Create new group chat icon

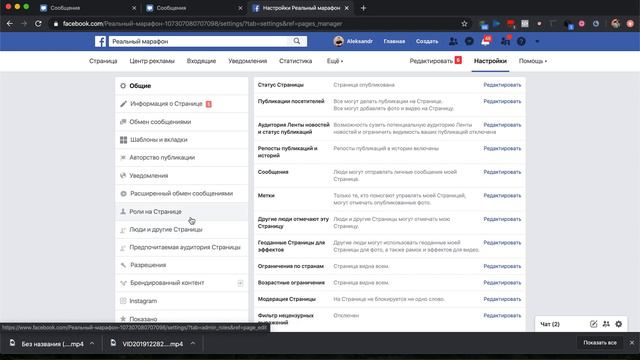point(606,324)
